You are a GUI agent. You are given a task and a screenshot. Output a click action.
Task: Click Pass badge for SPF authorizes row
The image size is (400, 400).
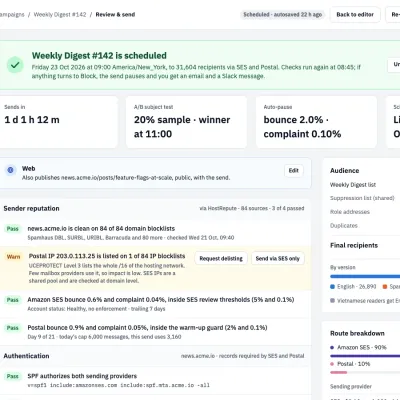click(13, 376)
